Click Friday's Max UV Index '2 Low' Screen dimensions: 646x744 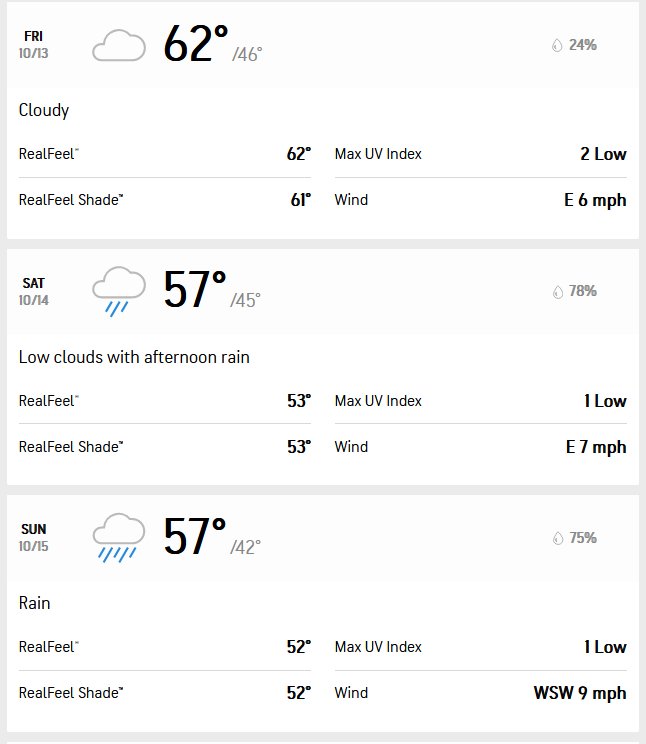(x=603, y=154)
